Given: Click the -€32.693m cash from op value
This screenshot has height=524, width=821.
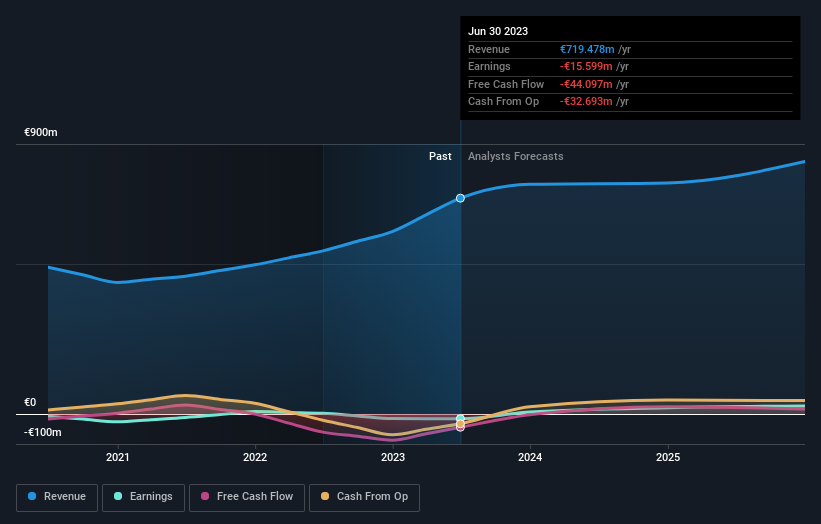Looking at the screenshot, I should (x=586, y=102).
